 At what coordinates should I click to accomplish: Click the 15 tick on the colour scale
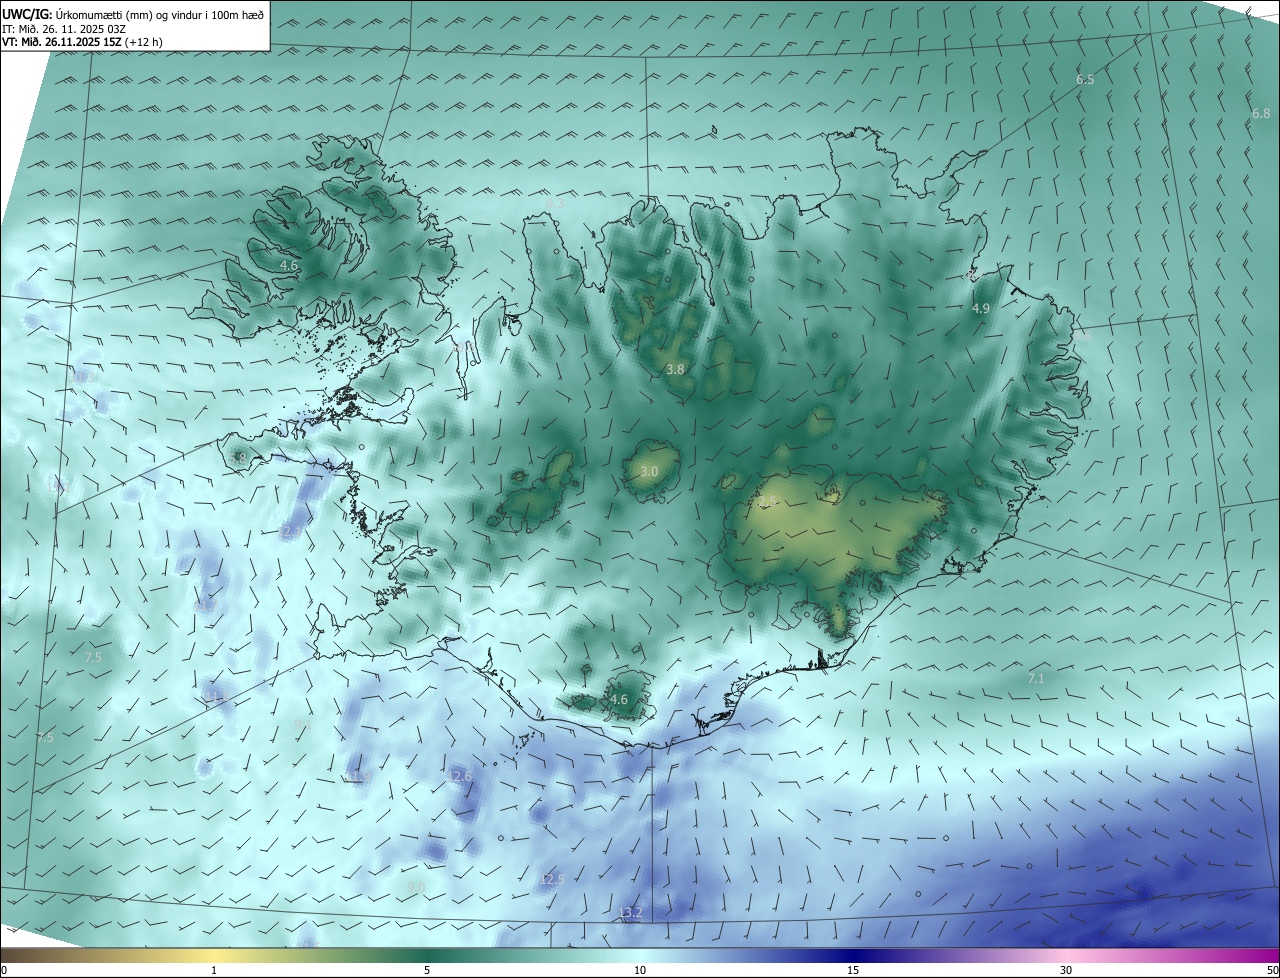[853, 970]
